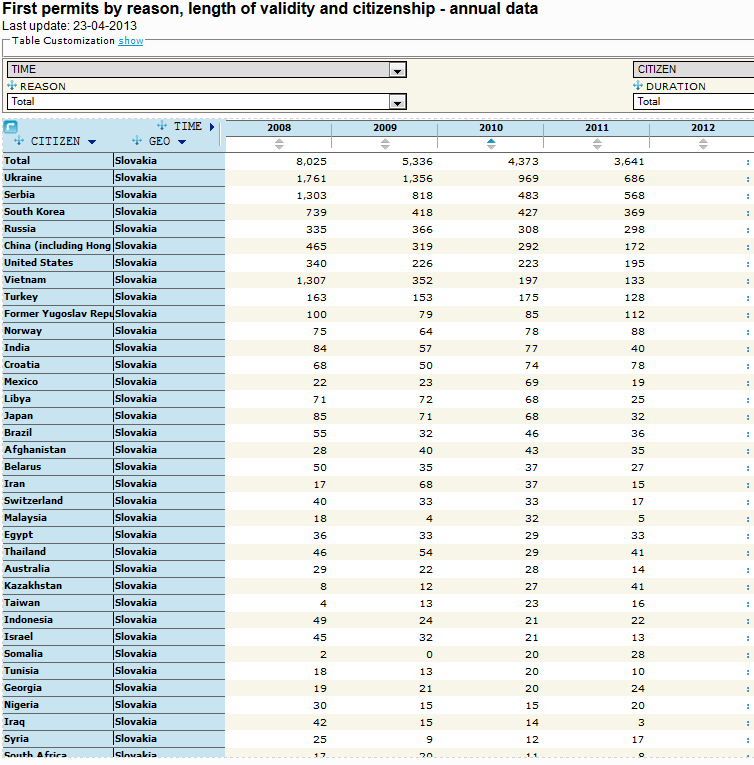Image resolution: width=754 pixels, height=765 pixels.
Task: Sort table by the 2012 column
Action: click(x=703, y=144)
